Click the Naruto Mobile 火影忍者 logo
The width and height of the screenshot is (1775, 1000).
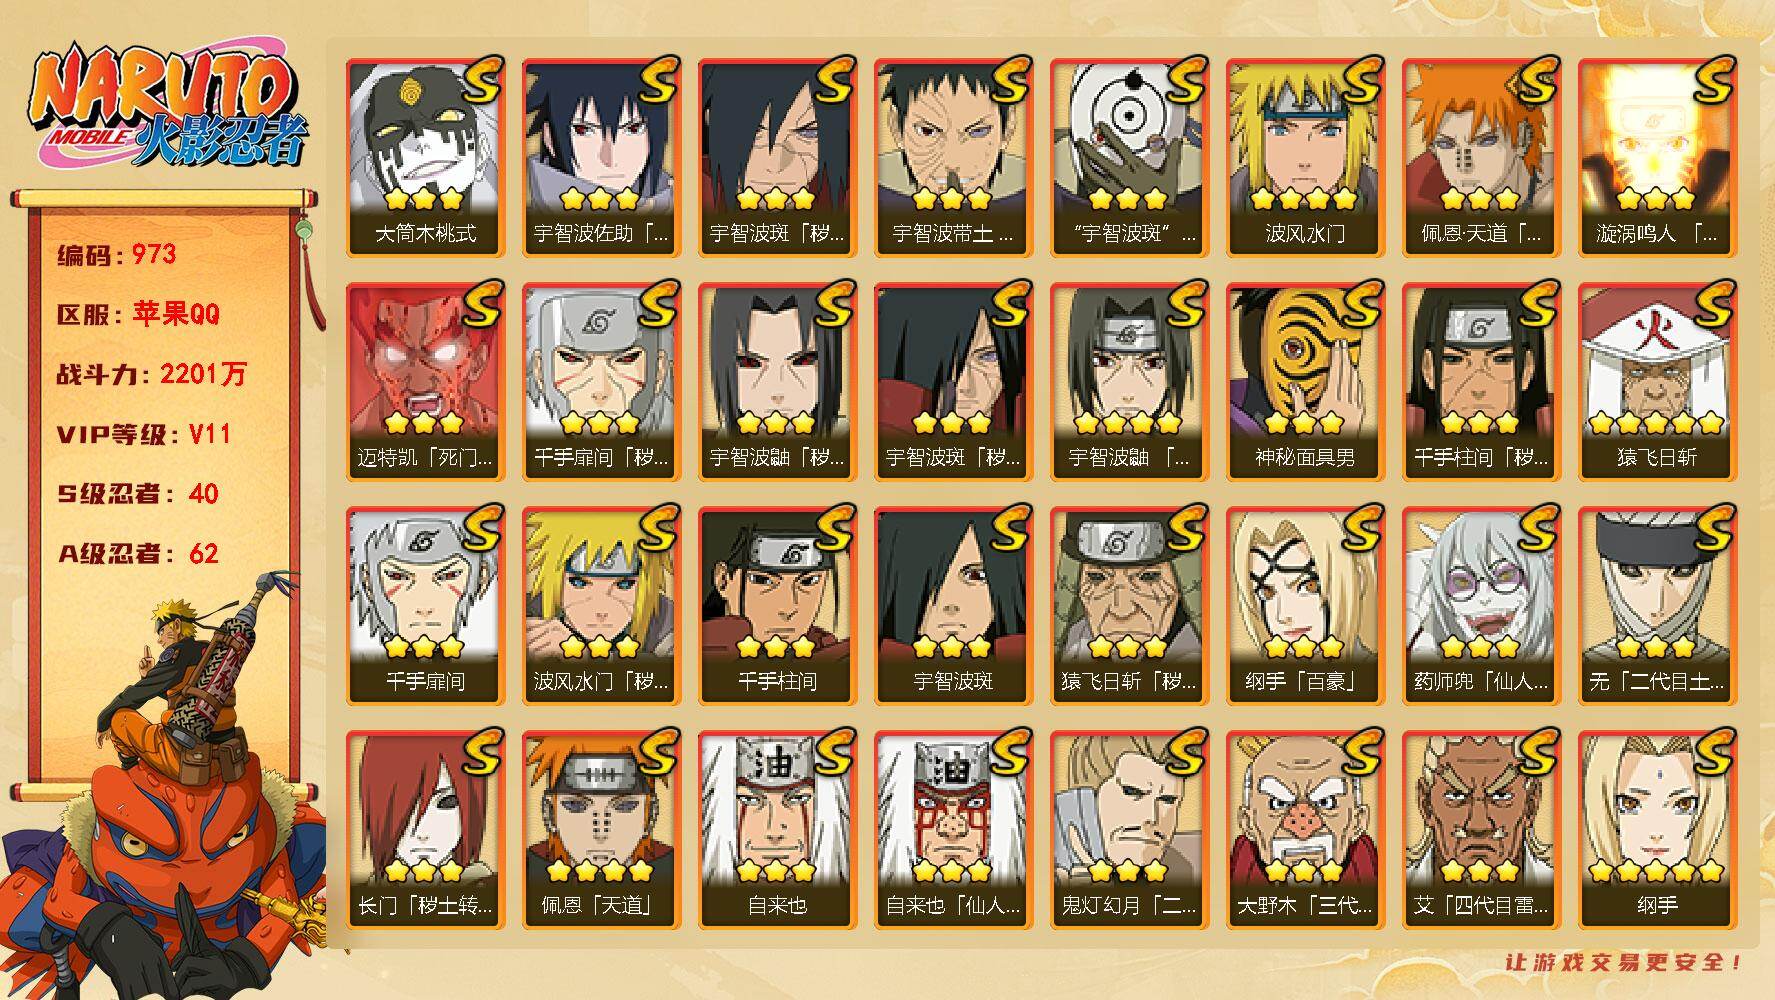[167, 108]
